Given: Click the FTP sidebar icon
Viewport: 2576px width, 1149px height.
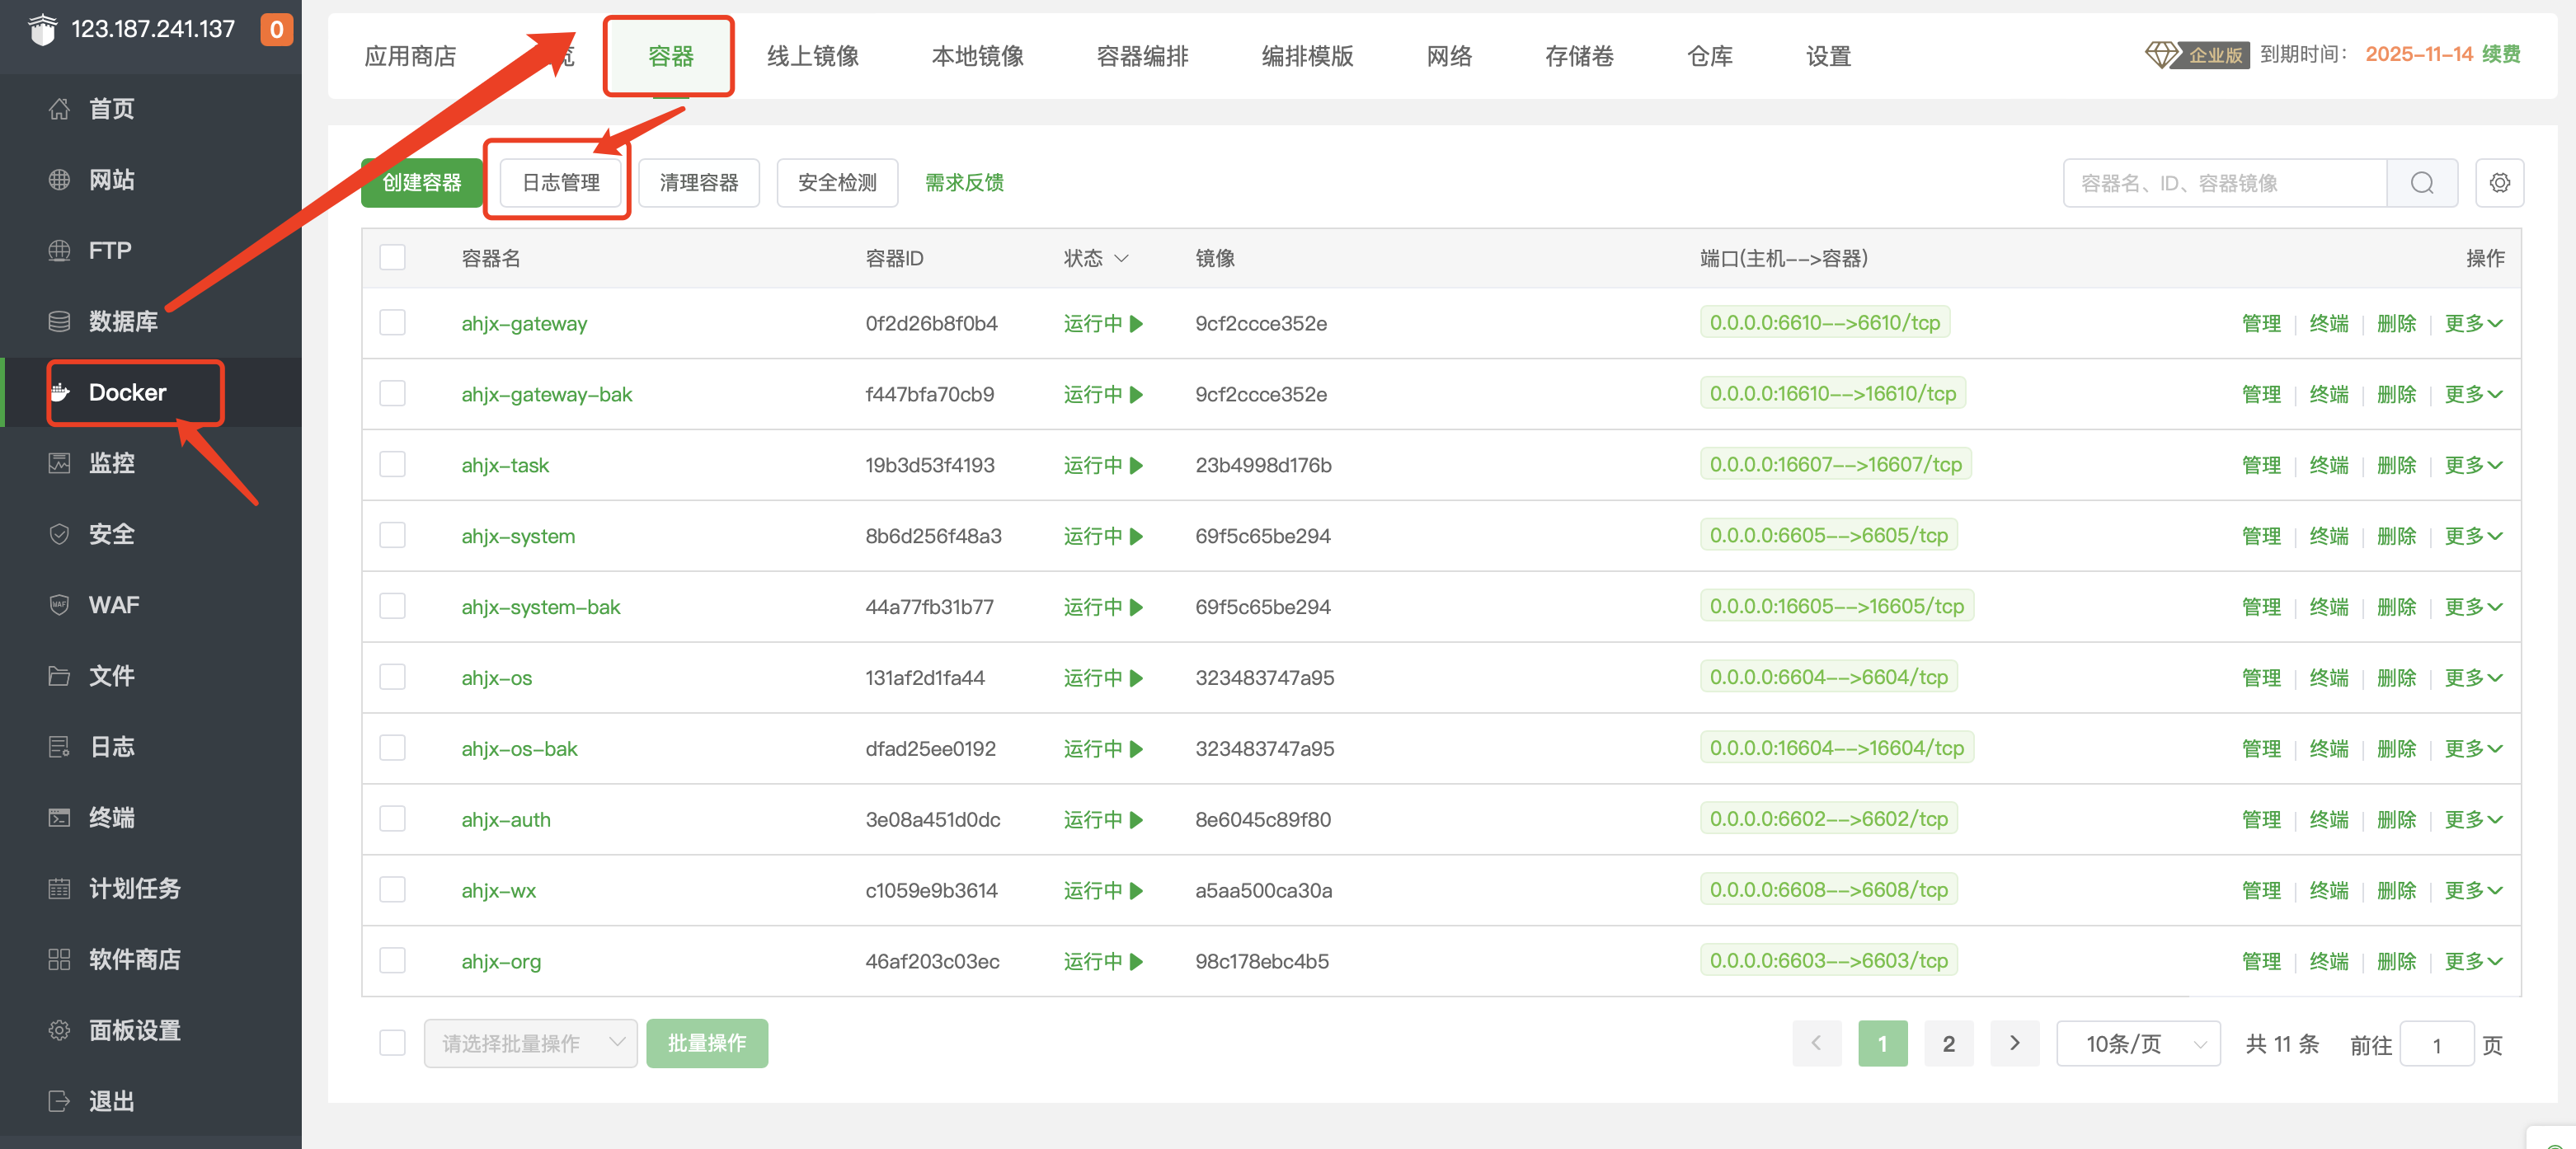Looking at the screenshot, I should click(x=59, y=250).
